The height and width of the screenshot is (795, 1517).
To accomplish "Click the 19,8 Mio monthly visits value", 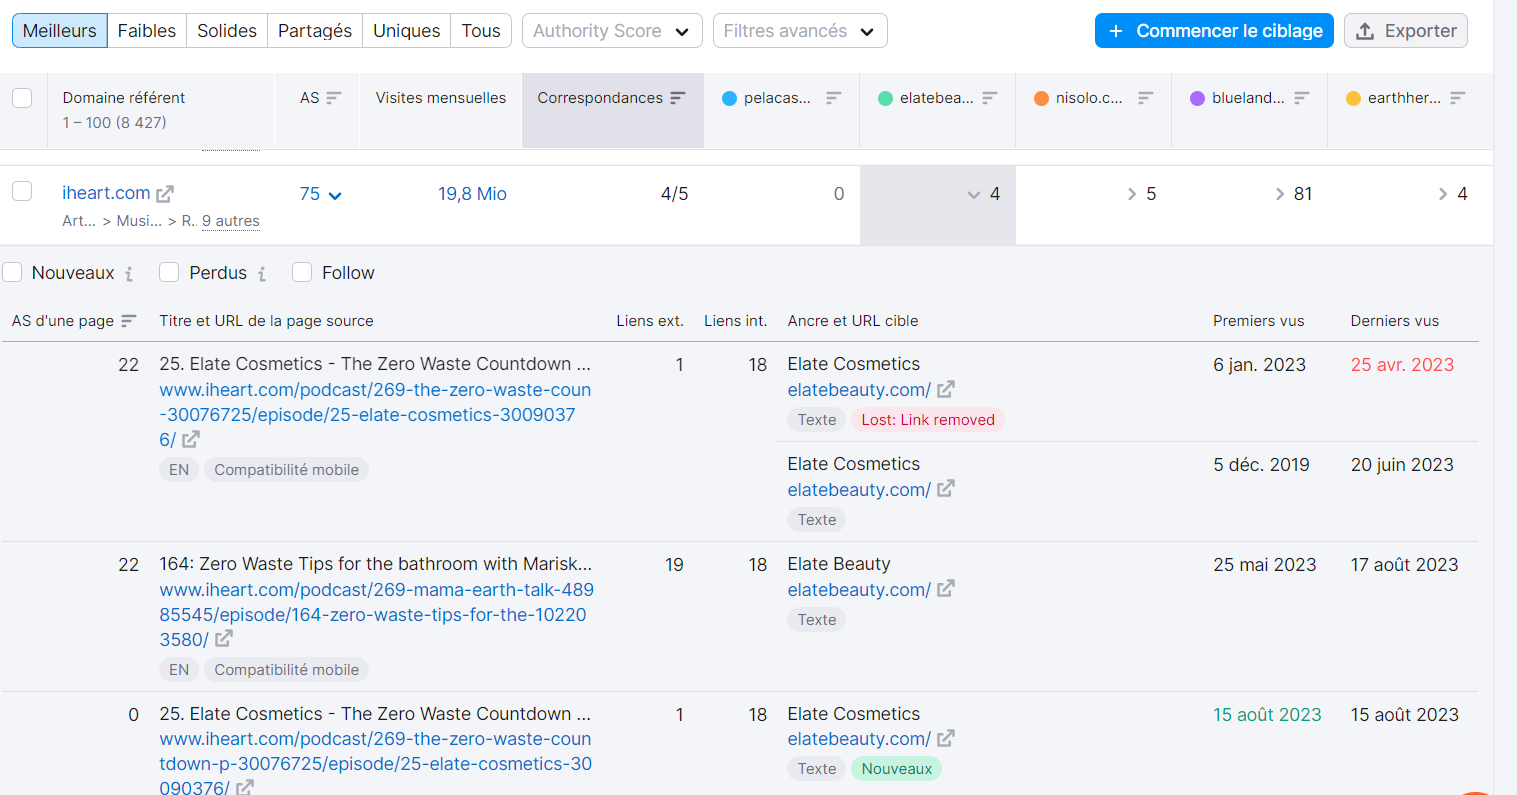I will click(472, 193).
